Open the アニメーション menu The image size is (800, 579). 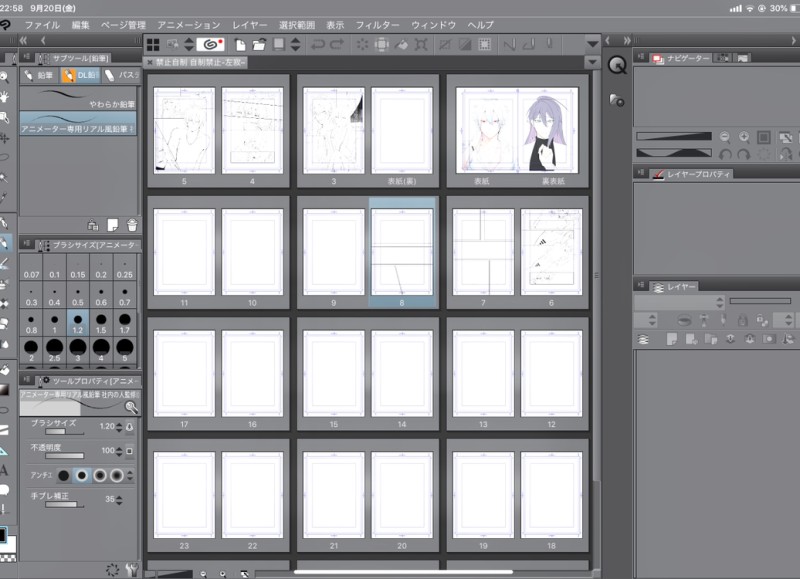click(x=189, y=25)
